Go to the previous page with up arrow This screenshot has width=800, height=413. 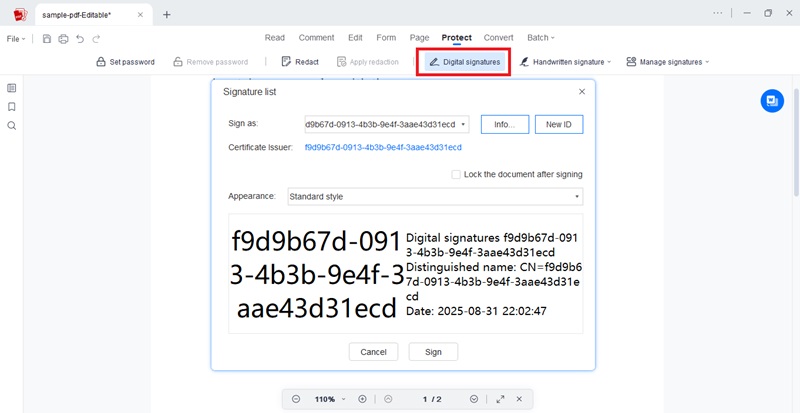pyautogui.click(x=388, y=399)
